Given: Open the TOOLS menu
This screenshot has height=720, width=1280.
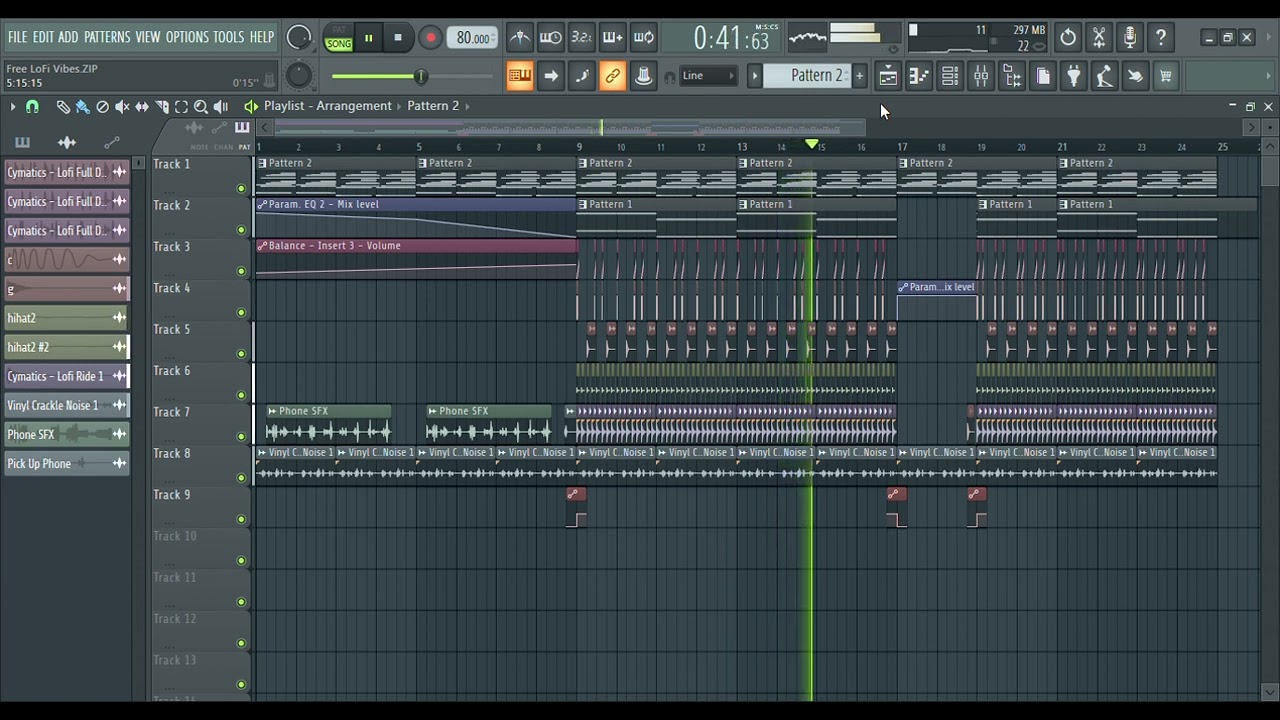Looking at the screenshot, I should pos(228,37).
